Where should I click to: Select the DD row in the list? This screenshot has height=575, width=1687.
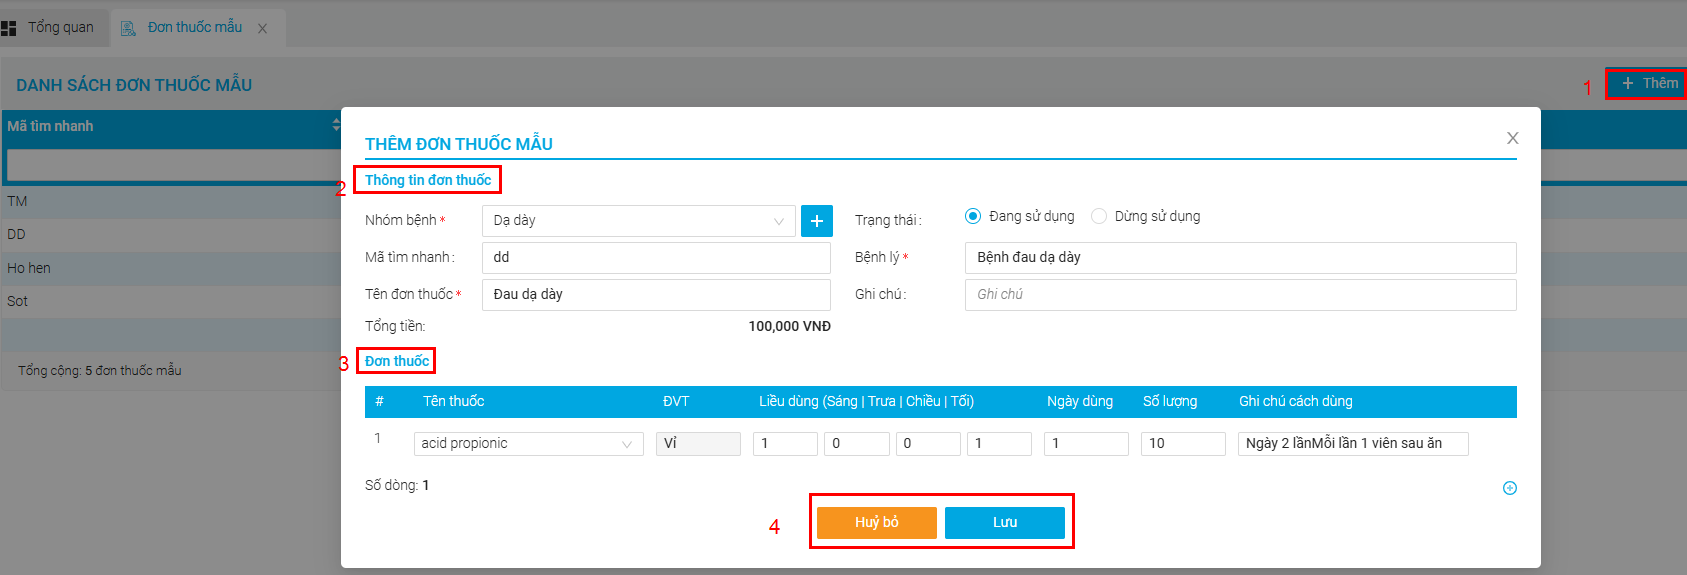tap(171, 235)
